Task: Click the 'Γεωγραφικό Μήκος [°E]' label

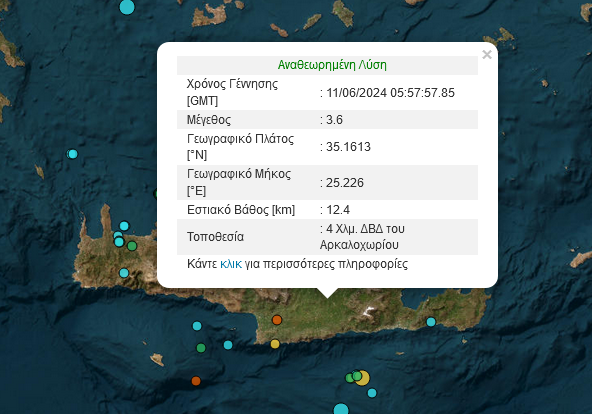Action: pyautogui.click(x=239, y=182)
